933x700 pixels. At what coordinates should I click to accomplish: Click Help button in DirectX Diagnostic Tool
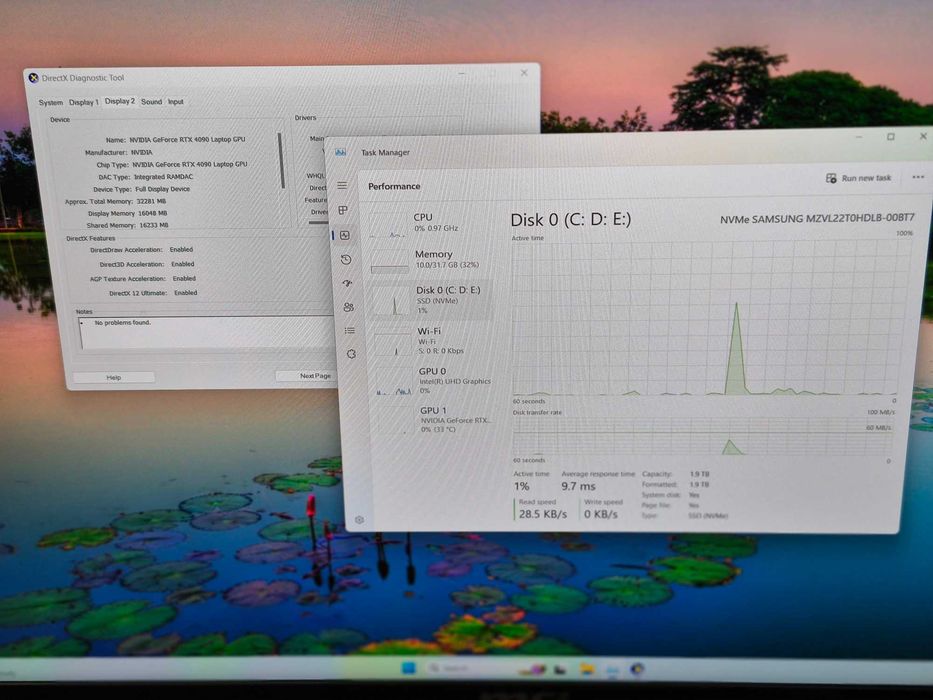pos(114,377)
